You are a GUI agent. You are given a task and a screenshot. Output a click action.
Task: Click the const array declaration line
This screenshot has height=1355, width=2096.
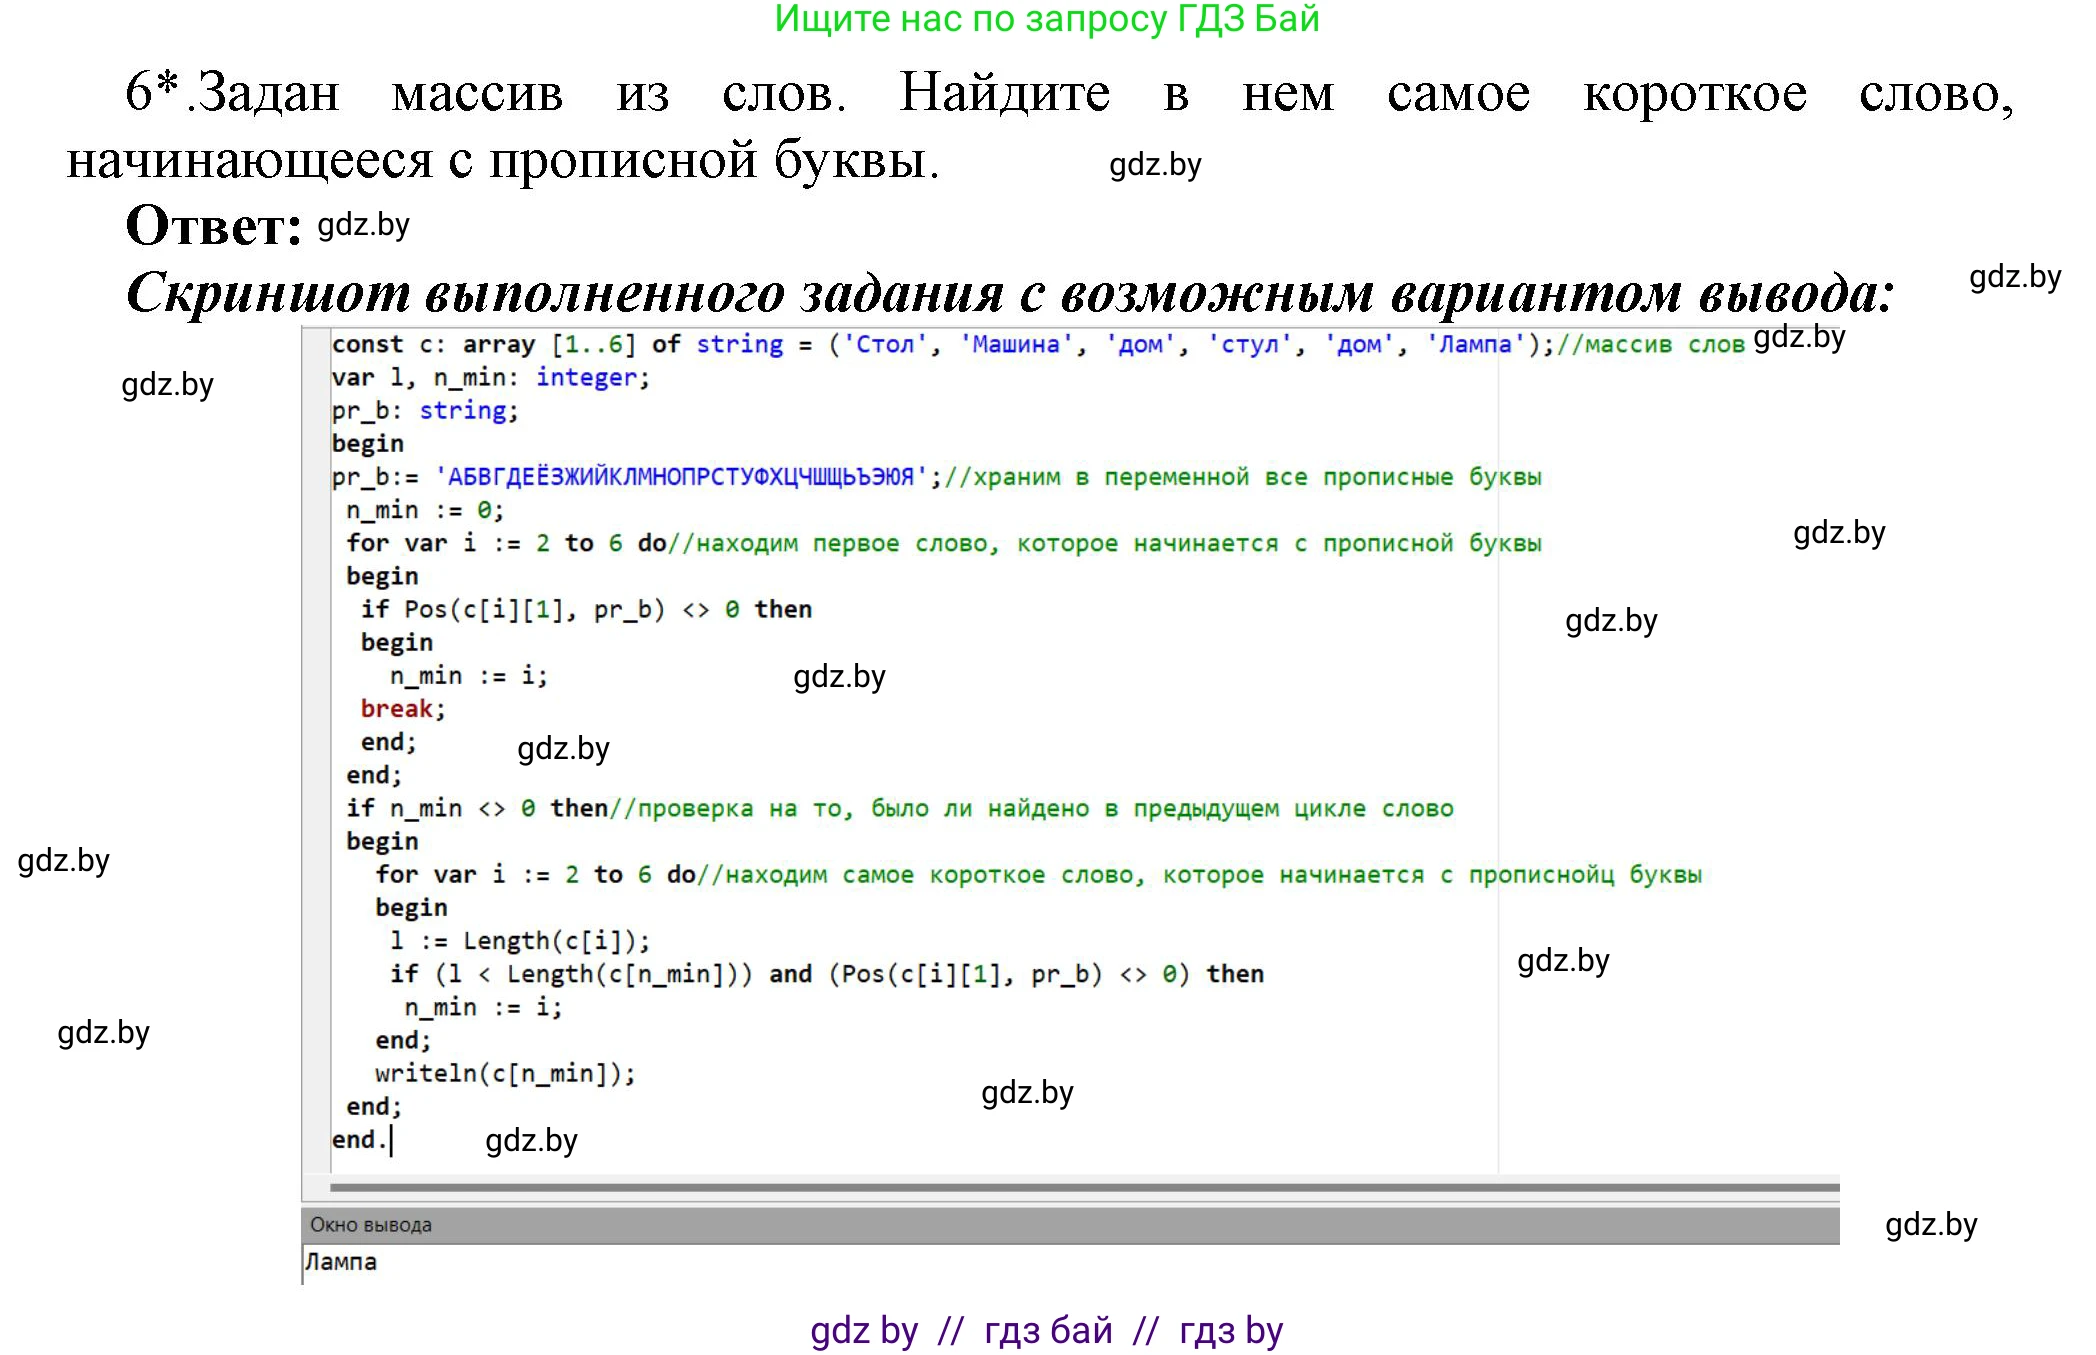[x=1038, y=345]
